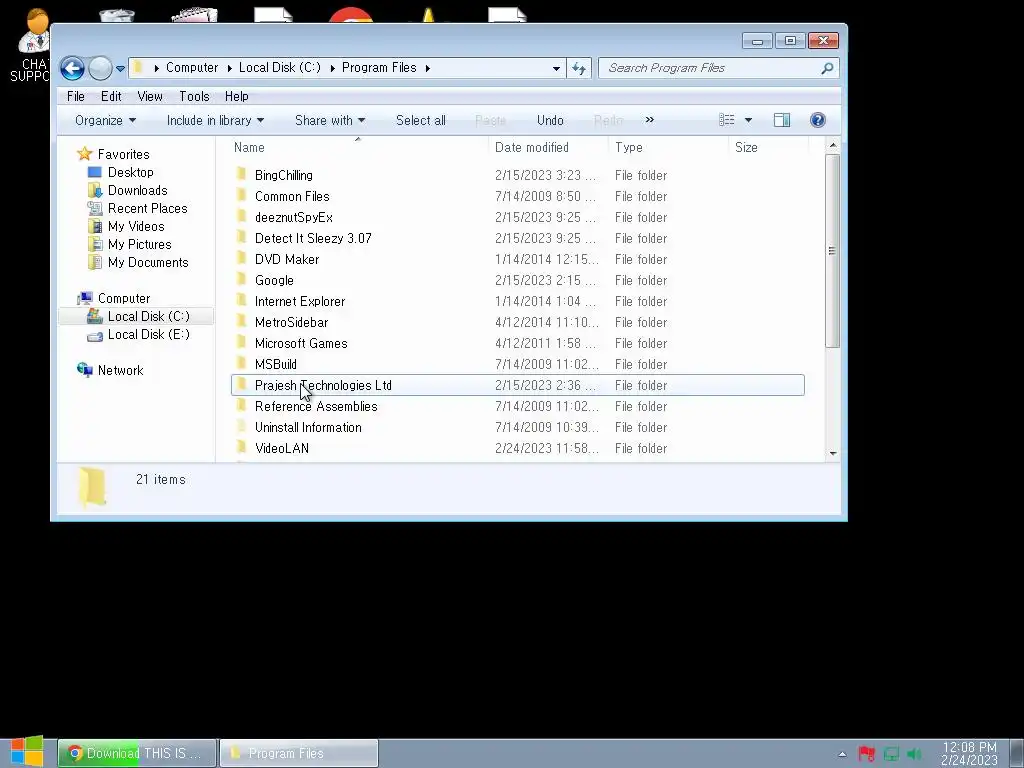
Task: Select Computer in navigation pane
Action: coord(123,298)
